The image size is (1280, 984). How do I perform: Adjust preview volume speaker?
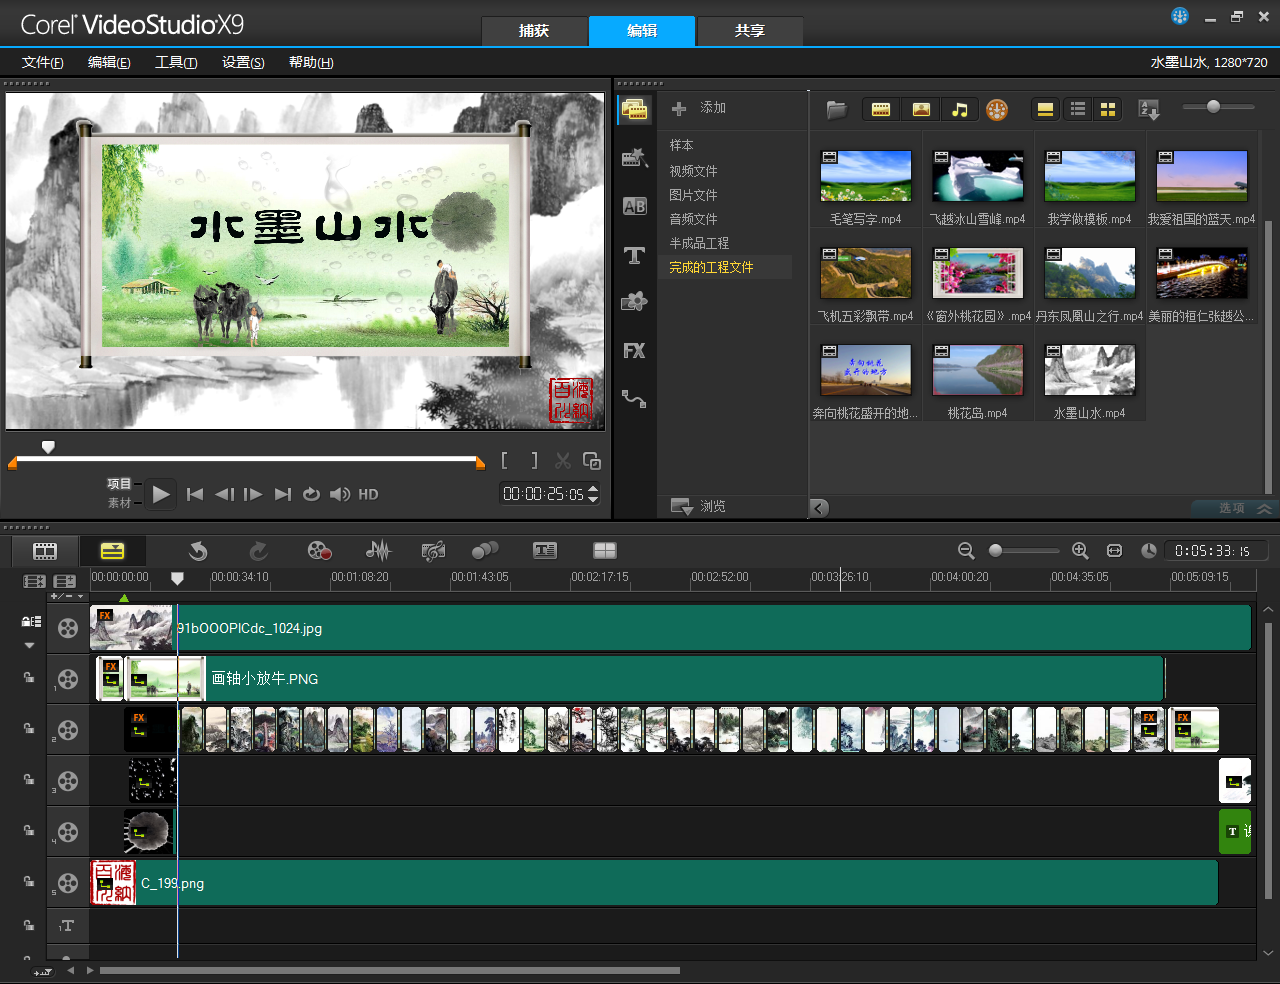(x=340, y=494)
